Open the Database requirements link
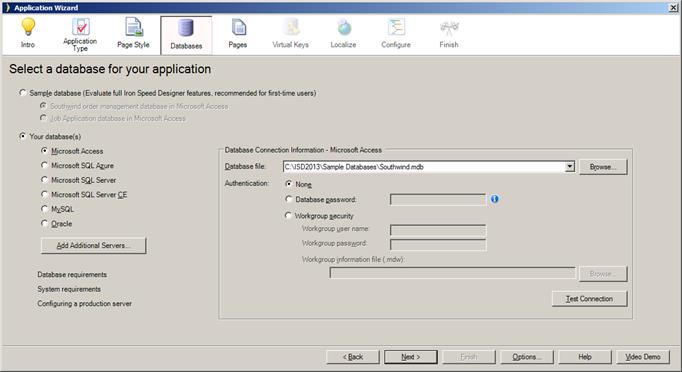The height and width of the screenshot is (372, 682). (x=72, y=275)
